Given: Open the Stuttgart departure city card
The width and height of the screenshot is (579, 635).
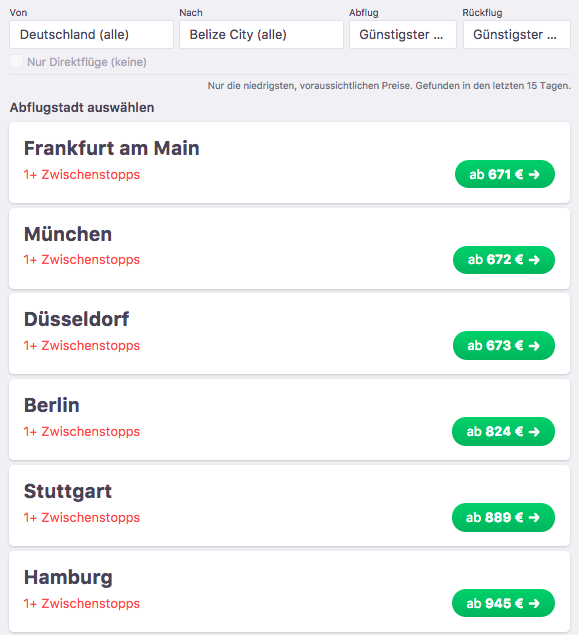Looking at the screenshot, I should tap(290, 506).
